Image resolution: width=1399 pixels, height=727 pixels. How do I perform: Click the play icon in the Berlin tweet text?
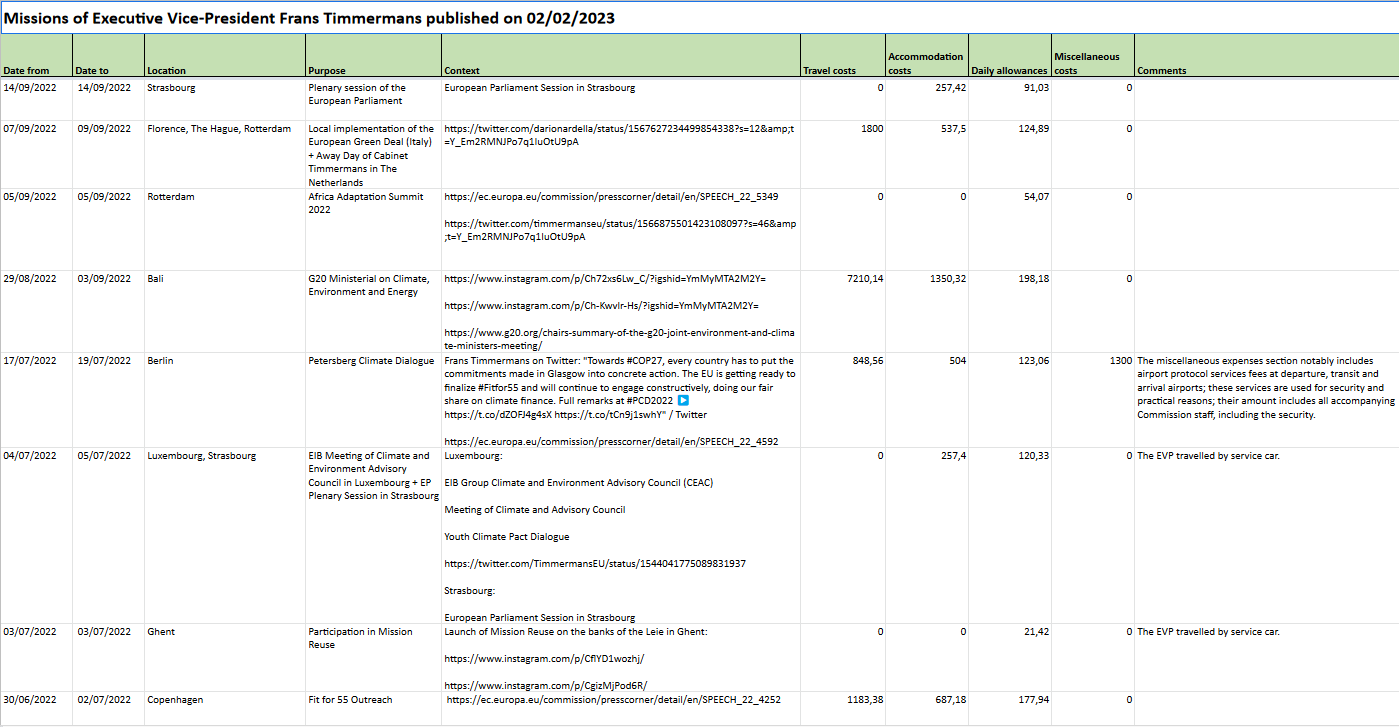click(712, 401)
